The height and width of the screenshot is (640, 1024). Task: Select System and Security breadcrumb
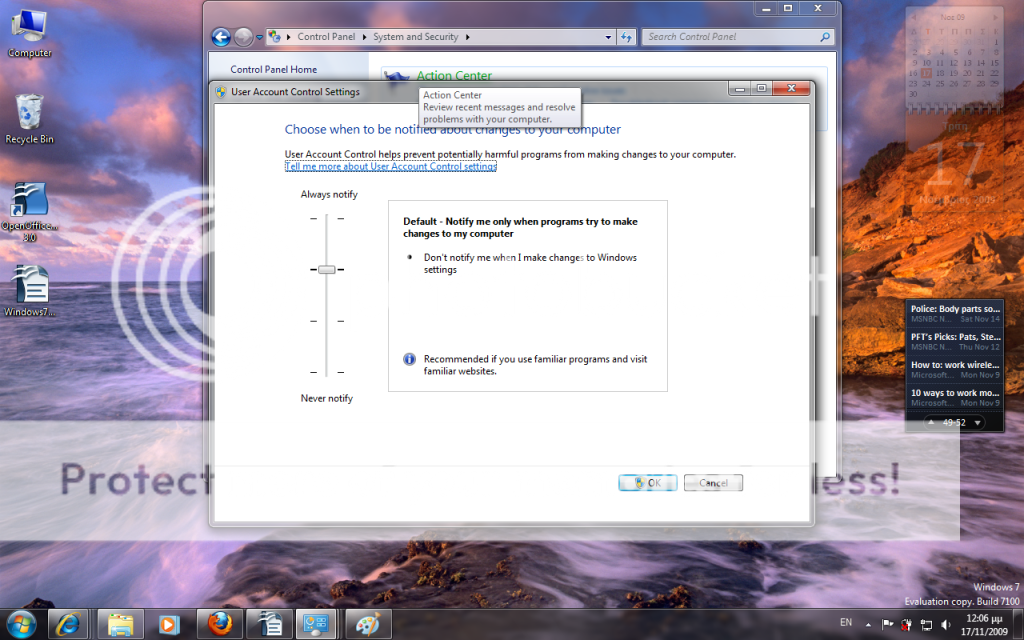[x=415, y=37]
